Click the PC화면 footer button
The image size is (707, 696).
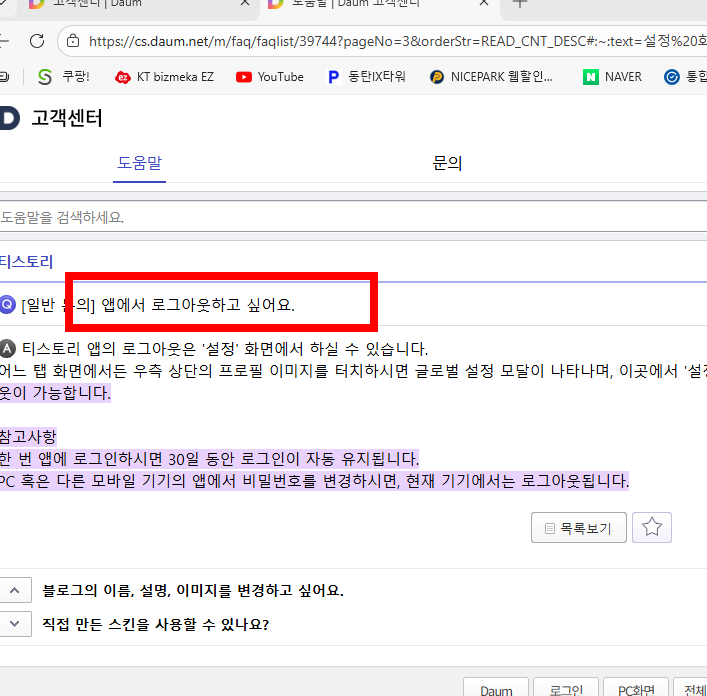point(636,688)
